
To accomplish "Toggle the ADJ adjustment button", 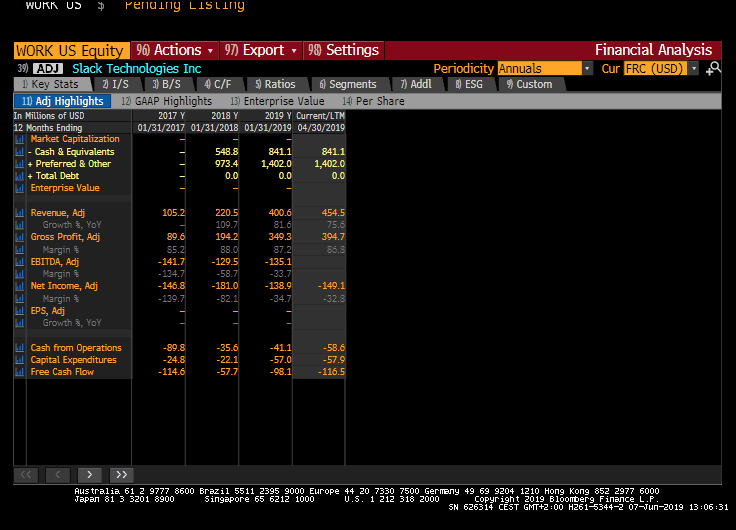I will point(48,69).
